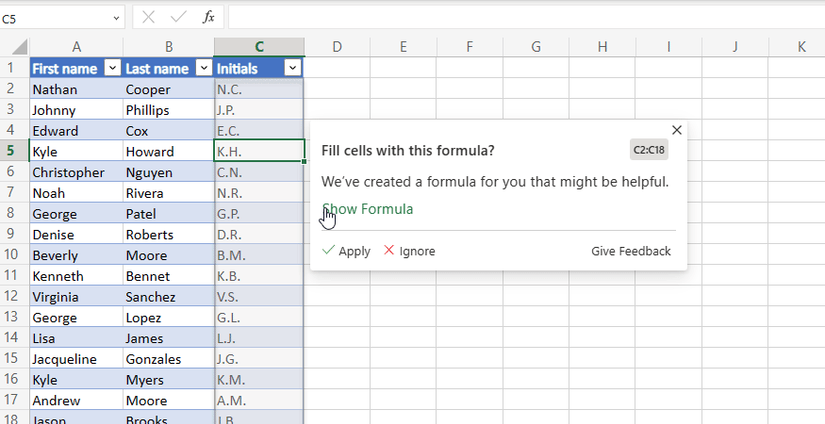Image resolution: width=825 pixels, height=424 pixels.
Task: Select cell containing Denise
Action: (x=76, y=234)
